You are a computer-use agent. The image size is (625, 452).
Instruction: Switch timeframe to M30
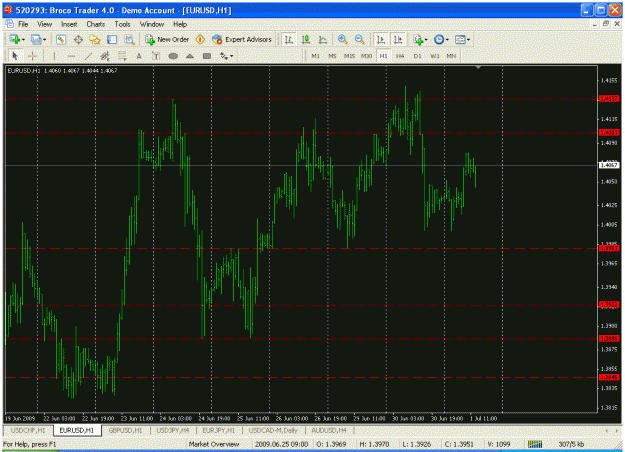pyautogui.click(x=366, y=56)
